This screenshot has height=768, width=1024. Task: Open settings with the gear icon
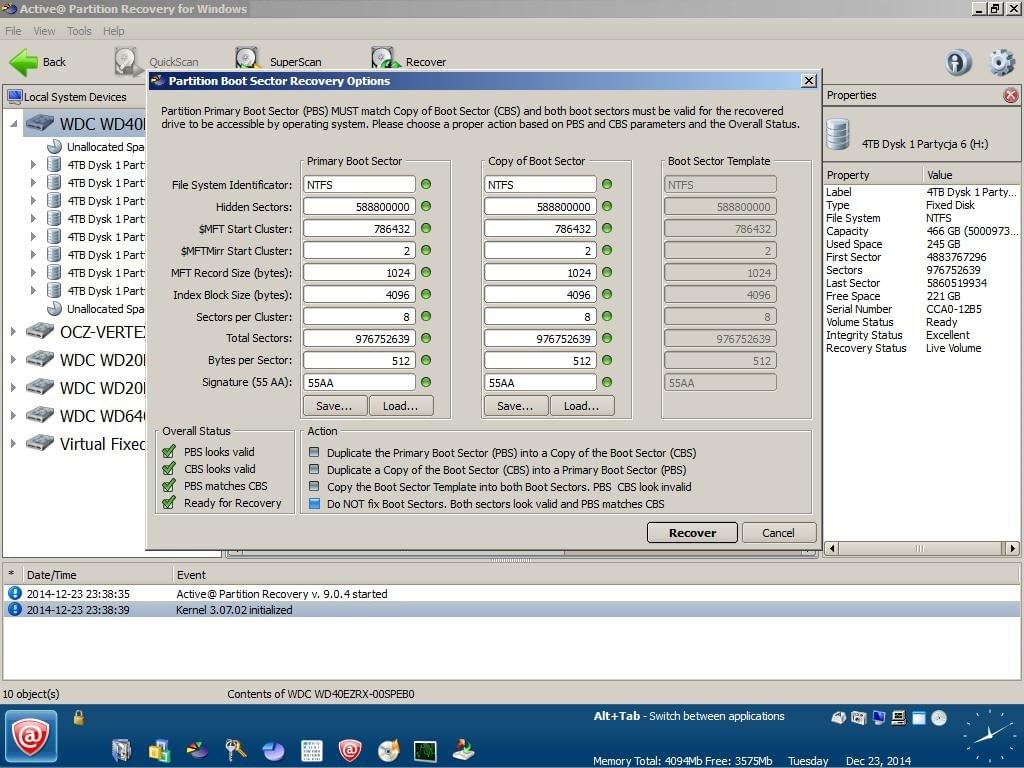[x=1002, y=63]
